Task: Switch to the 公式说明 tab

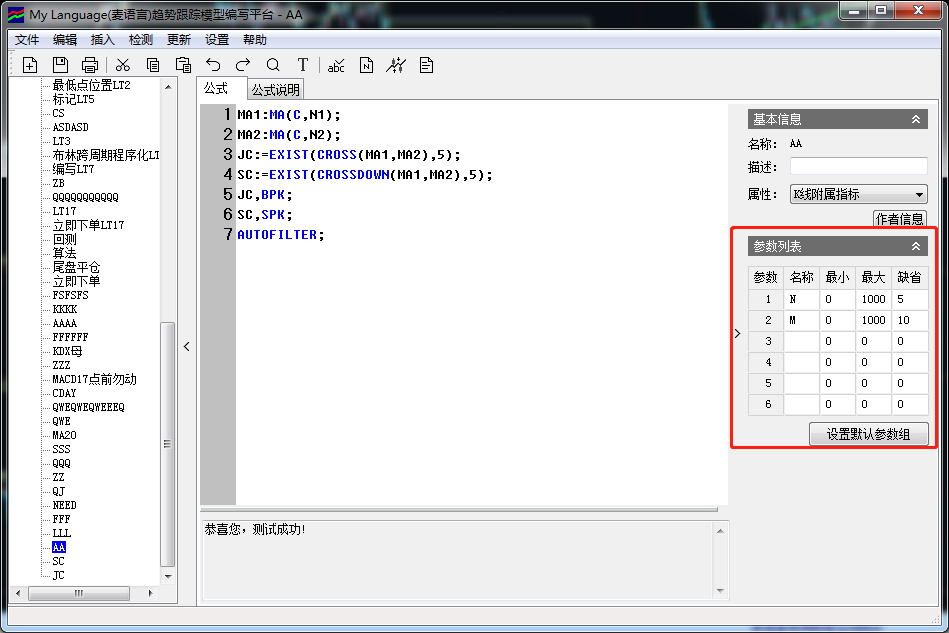Action: (x=275, y=90)
